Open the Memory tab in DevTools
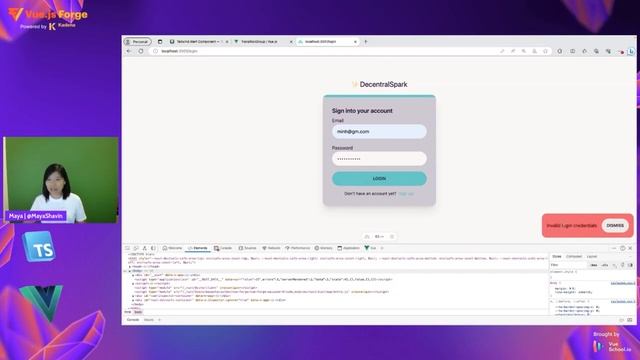640x360 pixels. 323,248
